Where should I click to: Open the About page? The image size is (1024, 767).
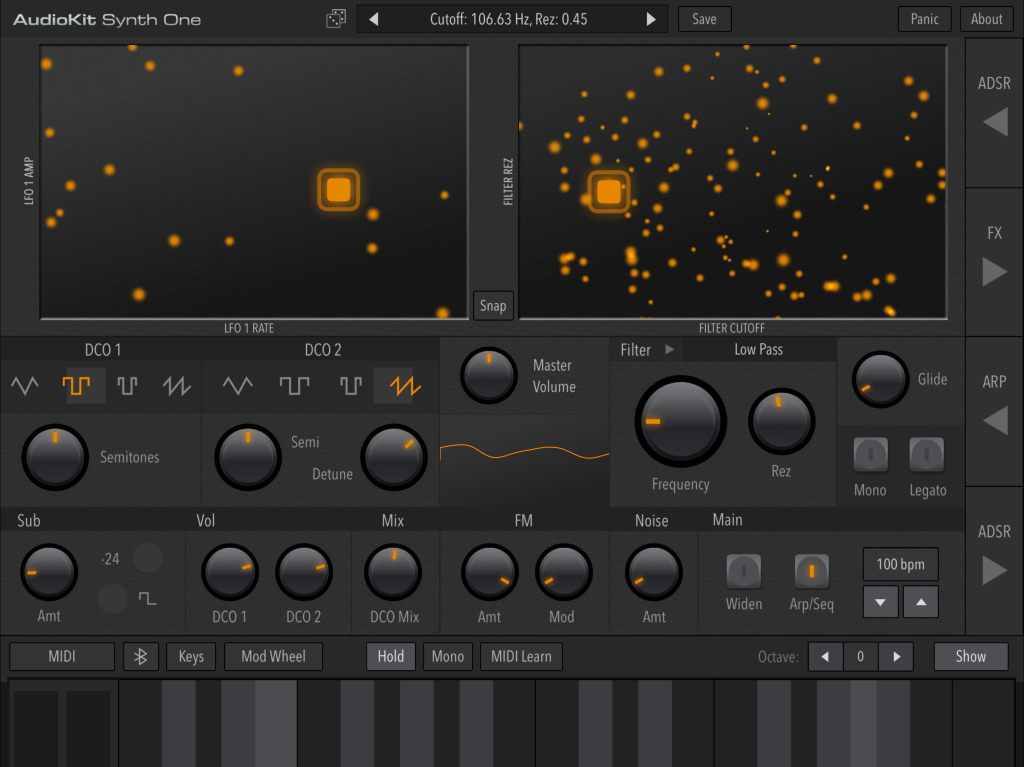(986, 19)
